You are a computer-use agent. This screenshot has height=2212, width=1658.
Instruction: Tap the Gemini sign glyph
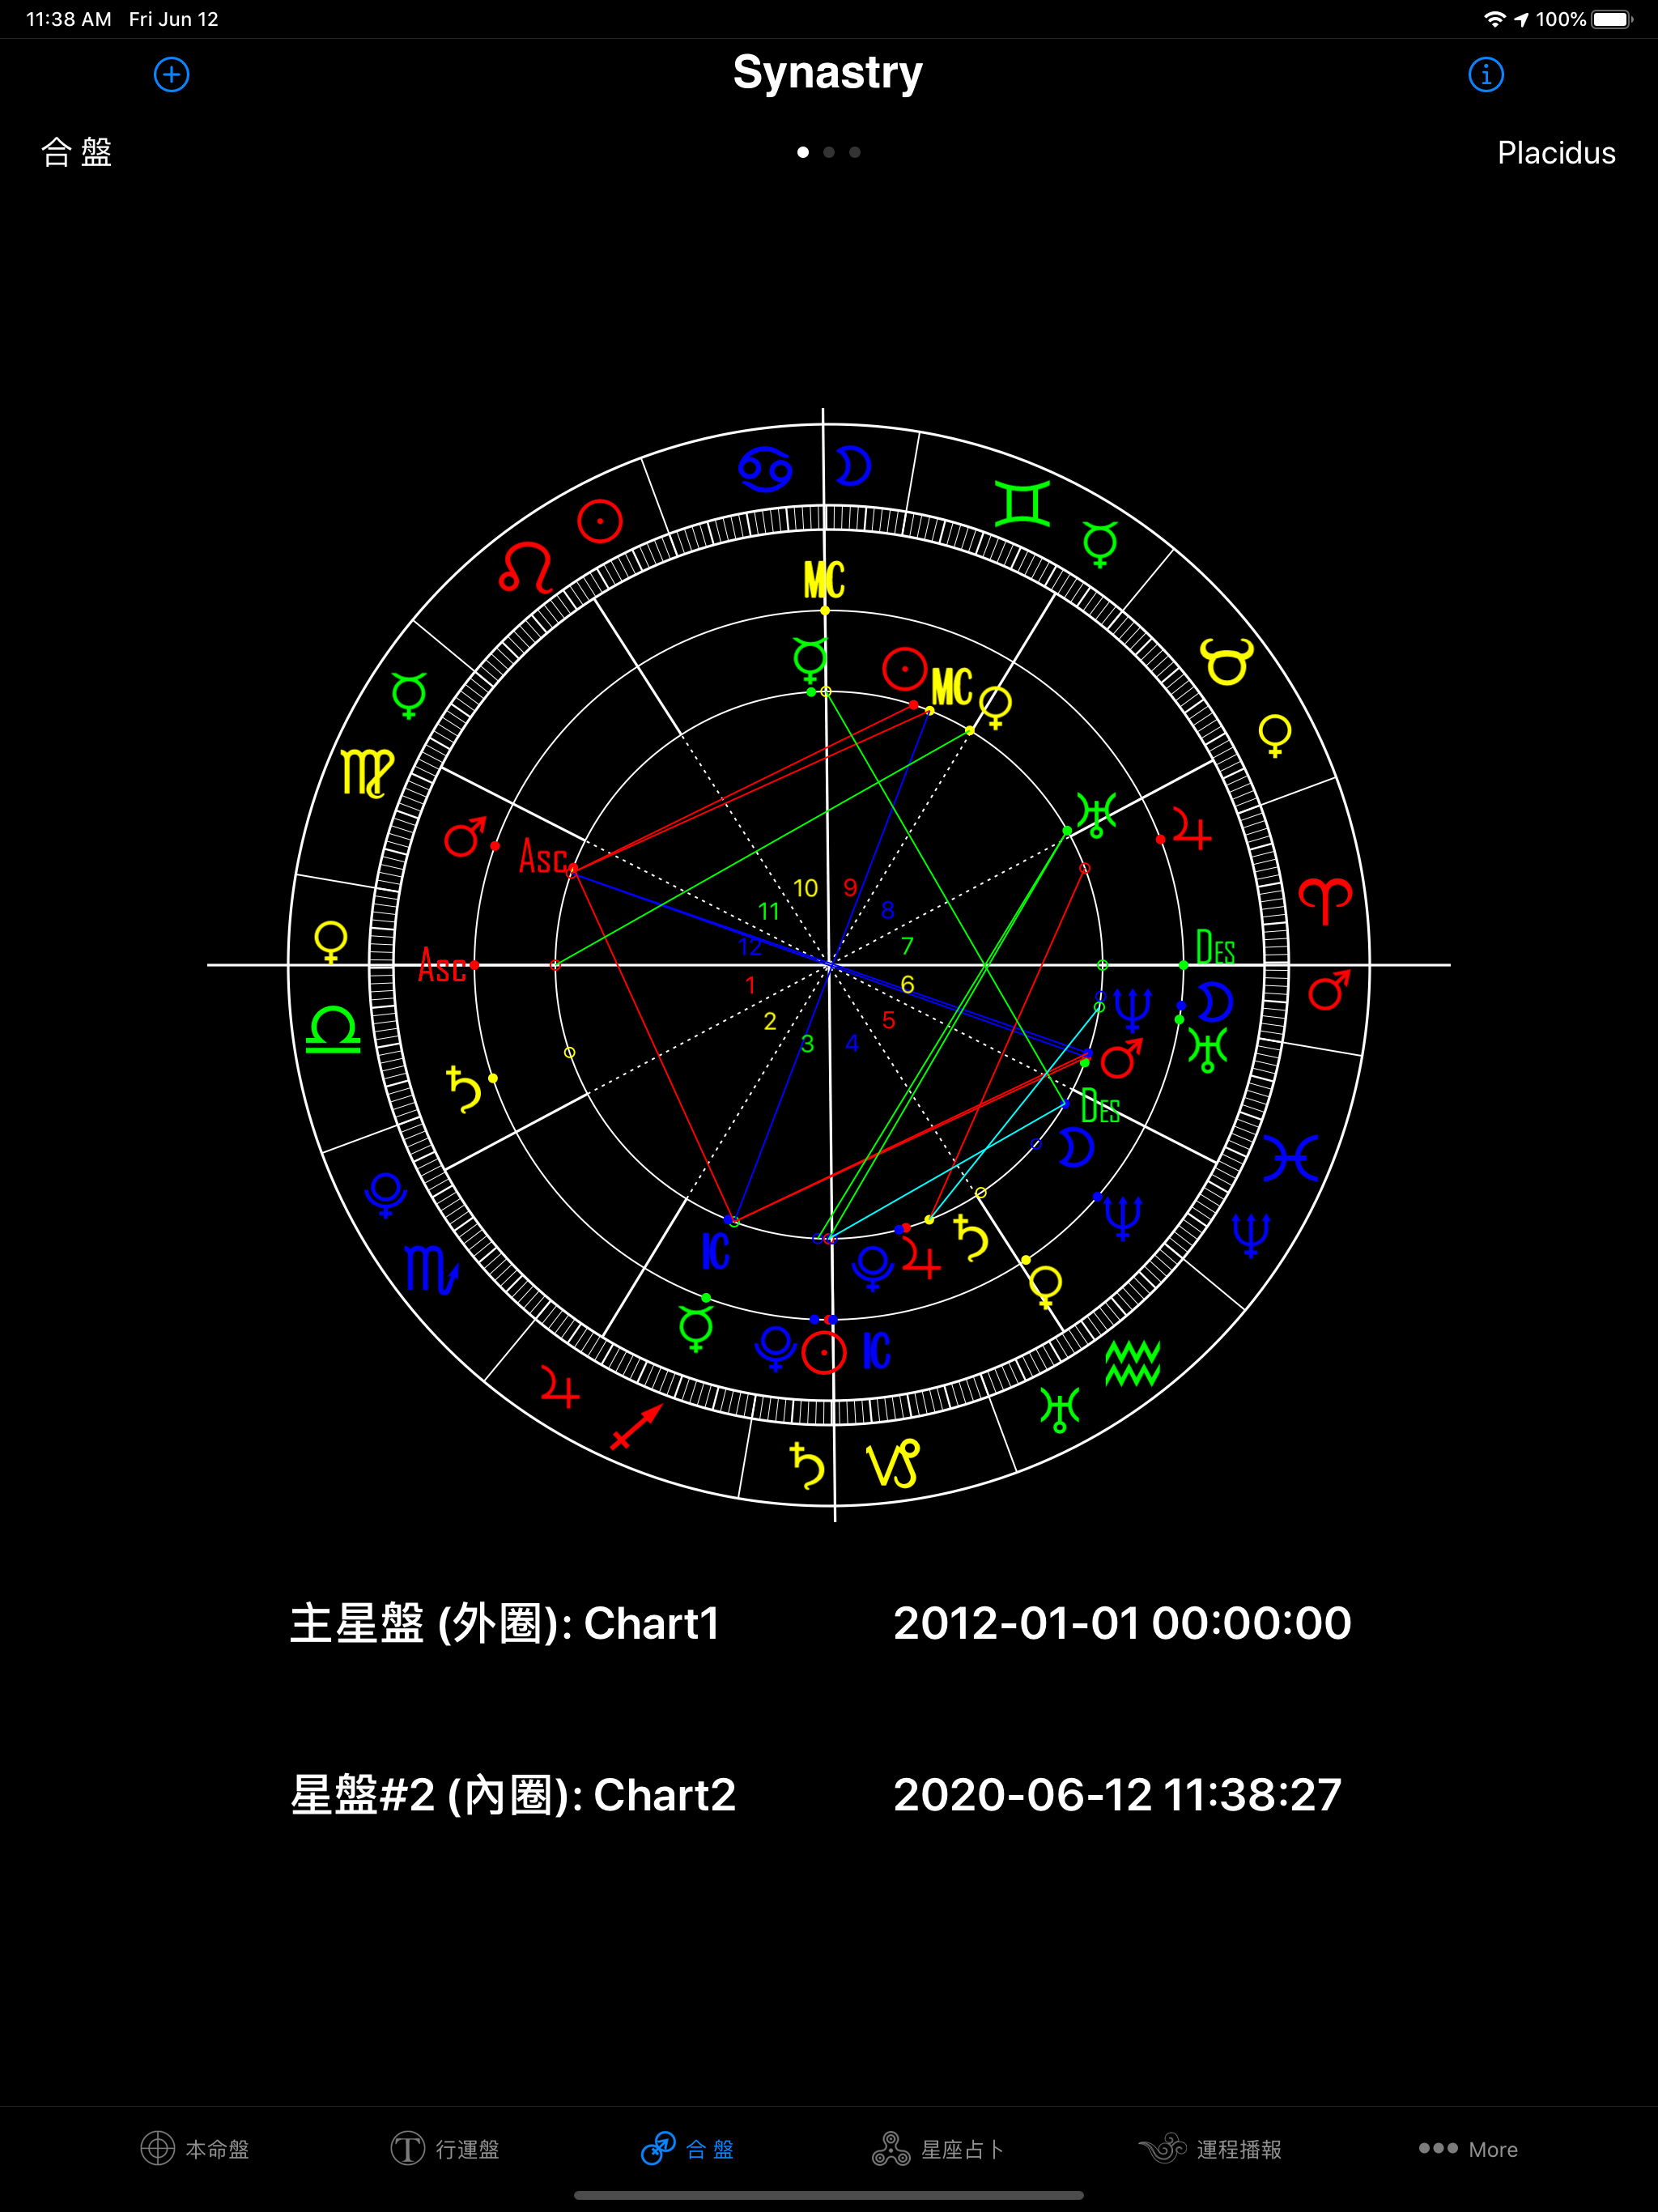click(1023, 503)
